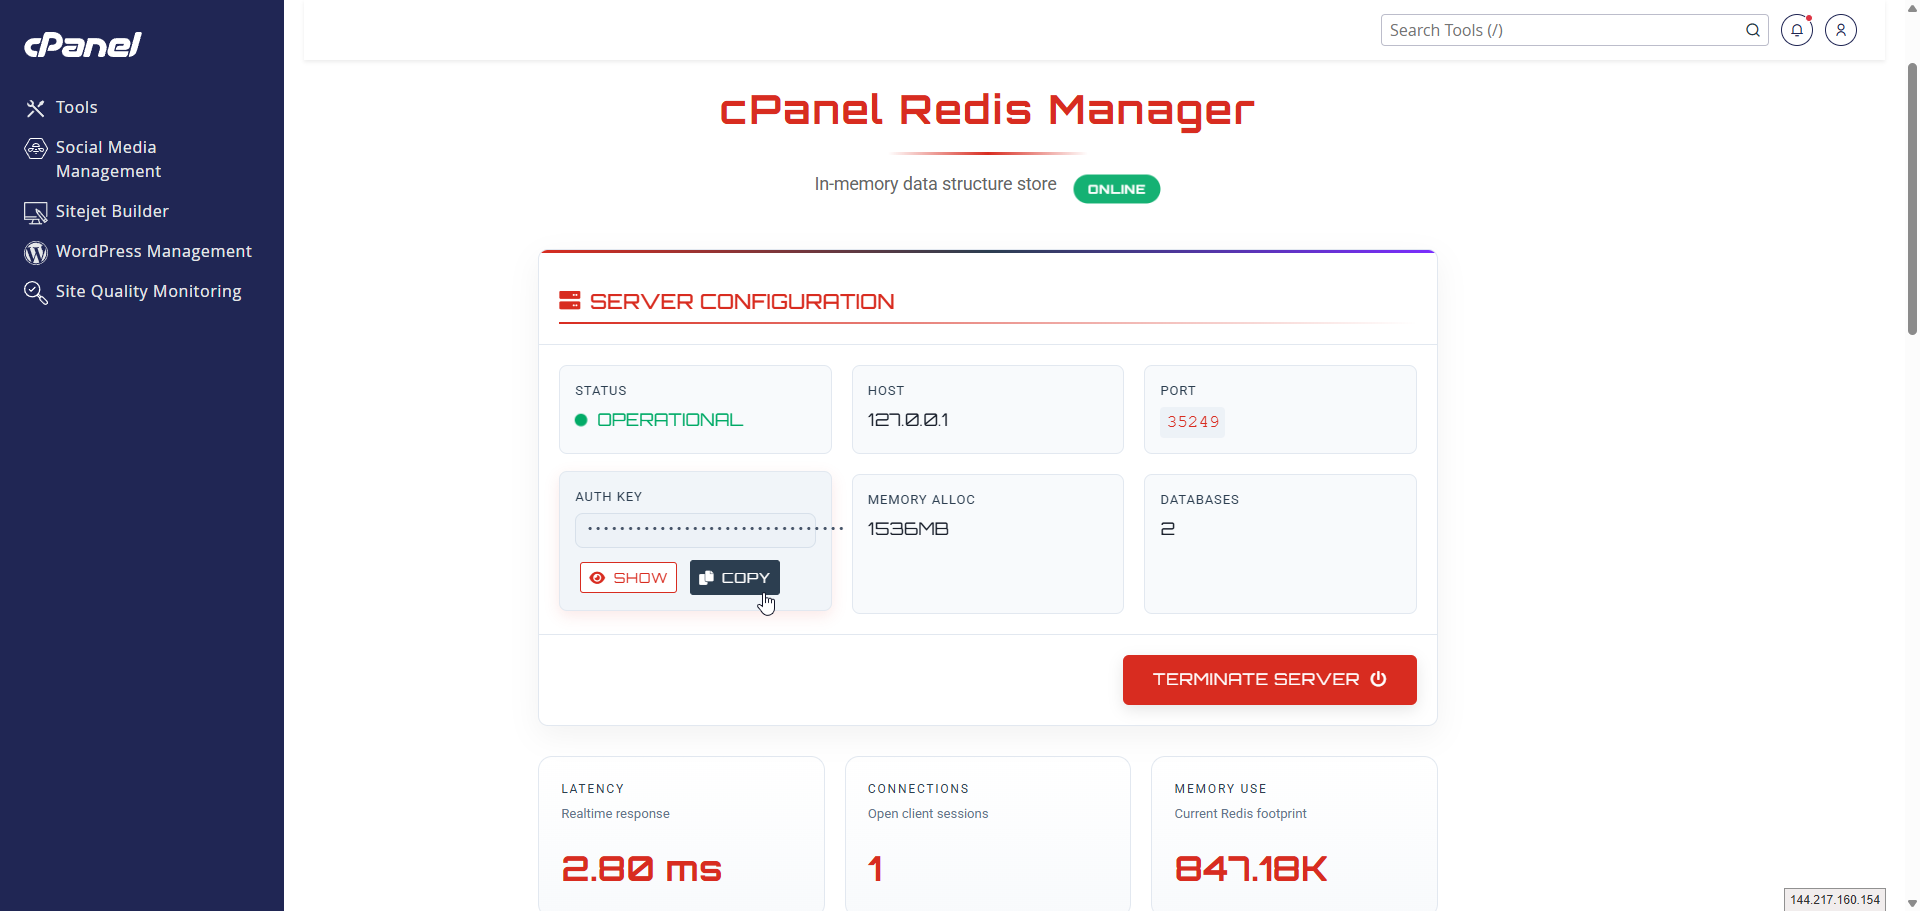This screenshot has width=1920, height=911.
Task: Show the hidden auth key
Action: pyautogui.click(x=628, y=577)
